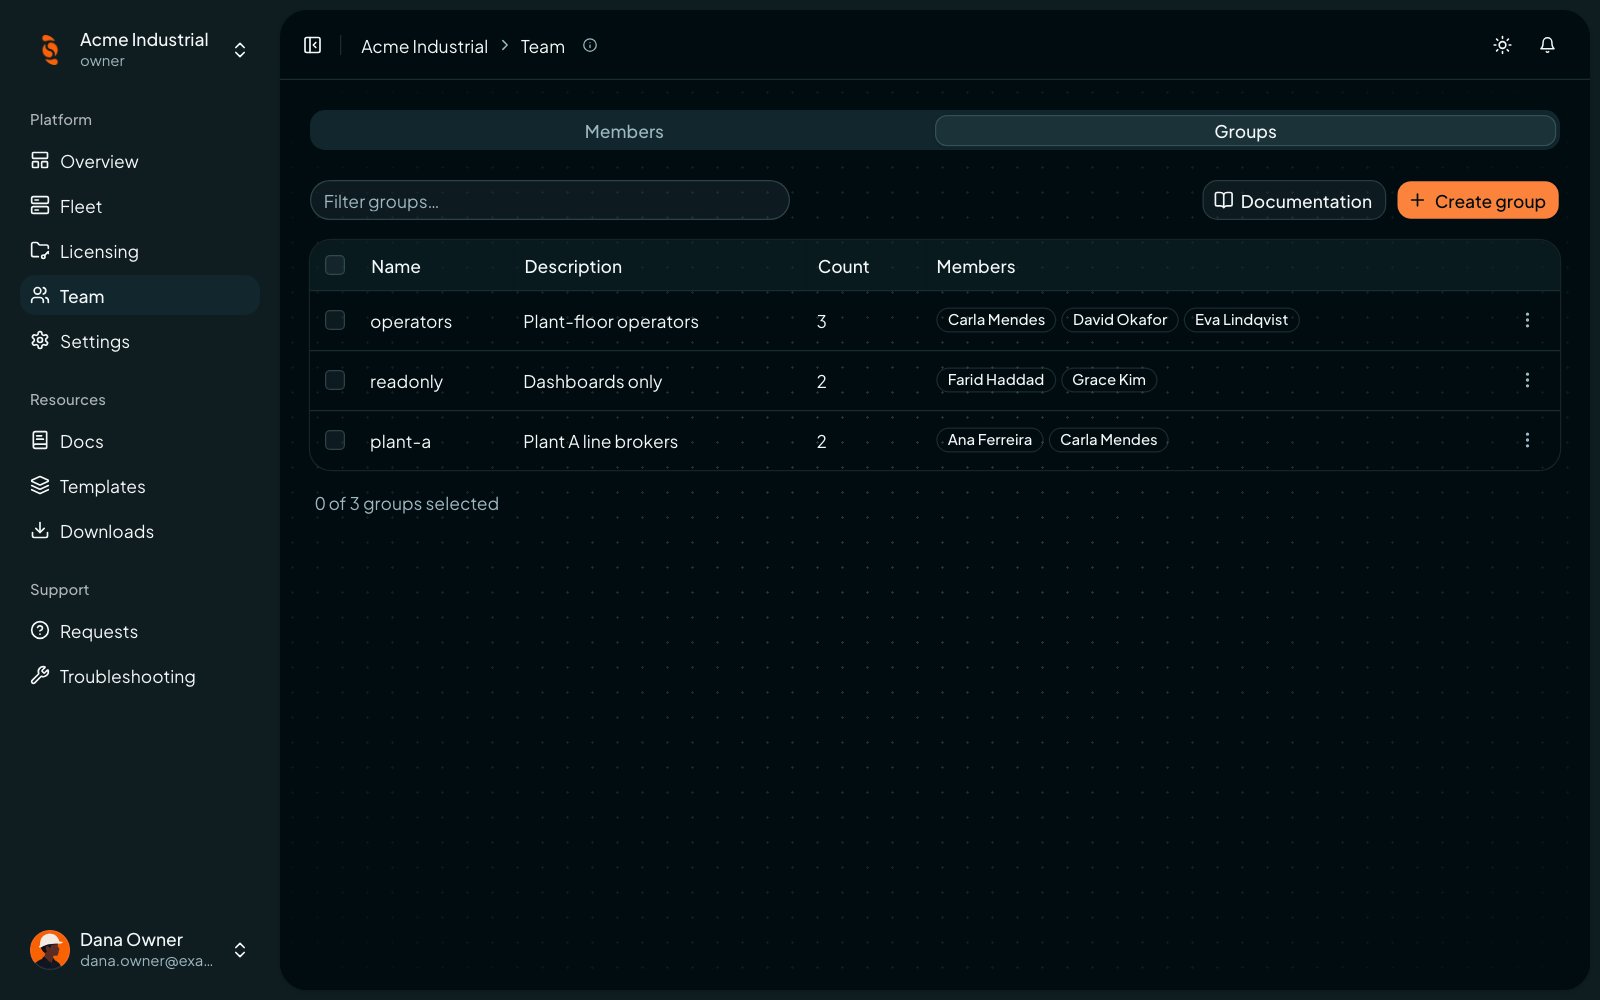Open row actions for operators group
The height and width of the screenshot is (1000, 1600).
click(1527, 320)
